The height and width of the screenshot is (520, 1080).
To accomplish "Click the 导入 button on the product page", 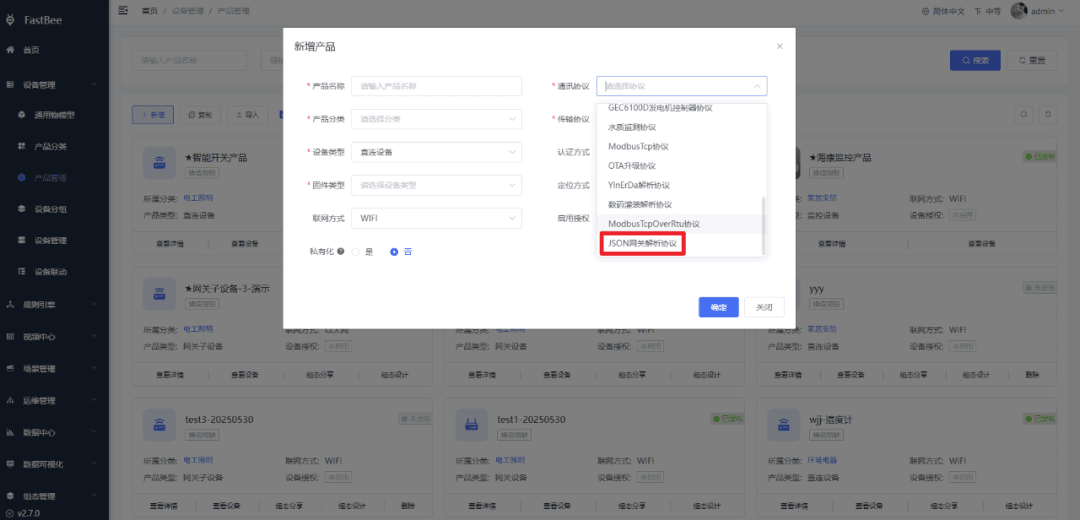I will (247, 115).
